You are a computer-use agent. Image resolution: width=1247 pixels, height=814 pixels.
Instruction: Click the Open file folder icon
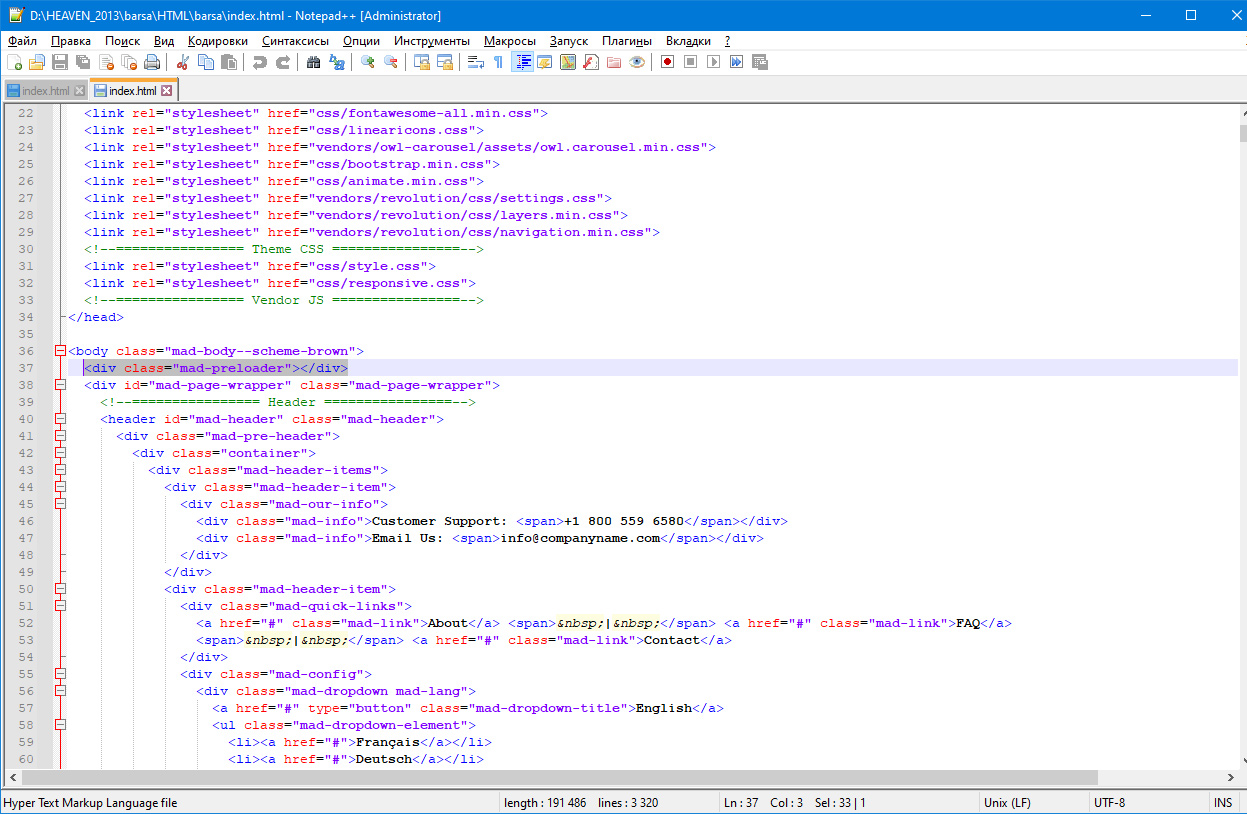[x=37, y=62]
